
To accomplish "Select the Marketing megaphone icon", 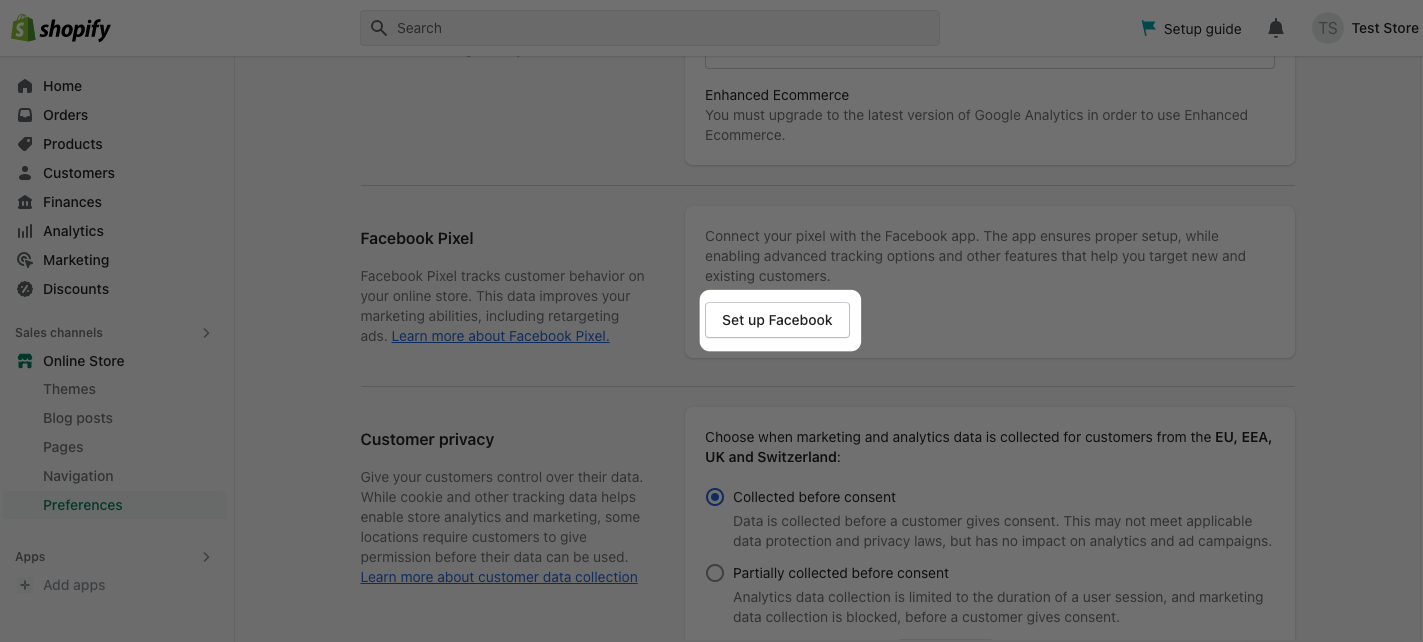I will 24,260.
